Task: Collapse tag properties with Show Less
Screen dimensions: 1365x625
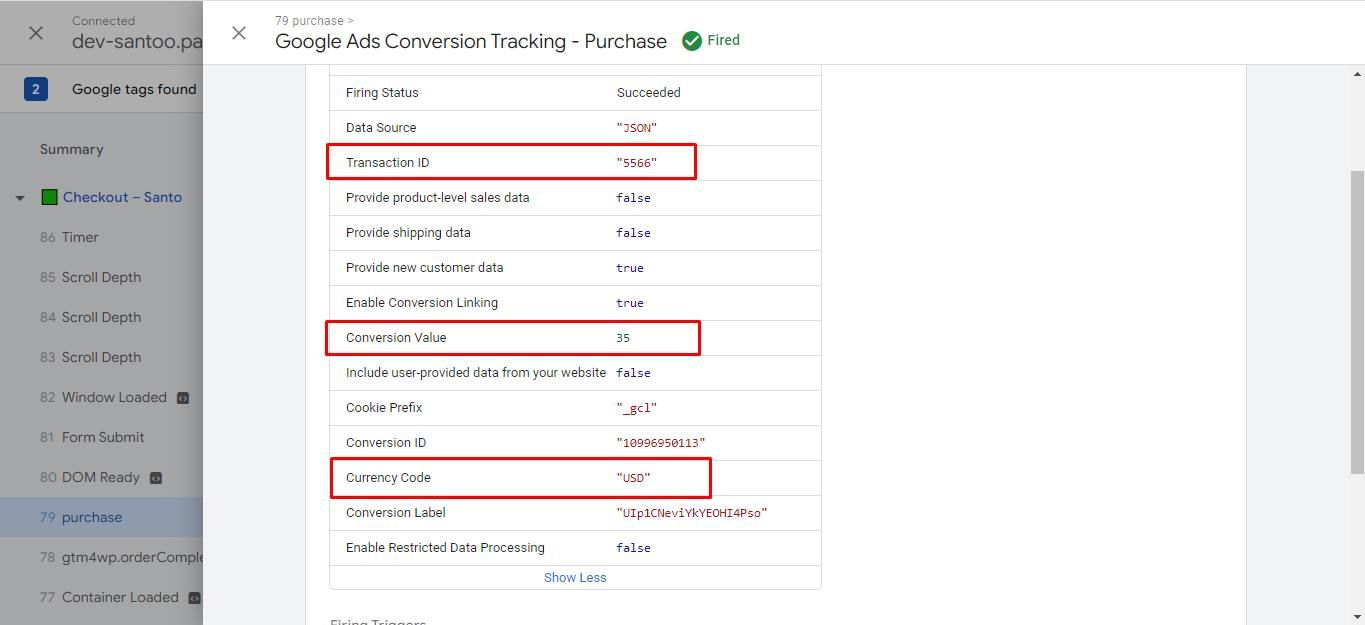Action: click(x=575, y=578)
